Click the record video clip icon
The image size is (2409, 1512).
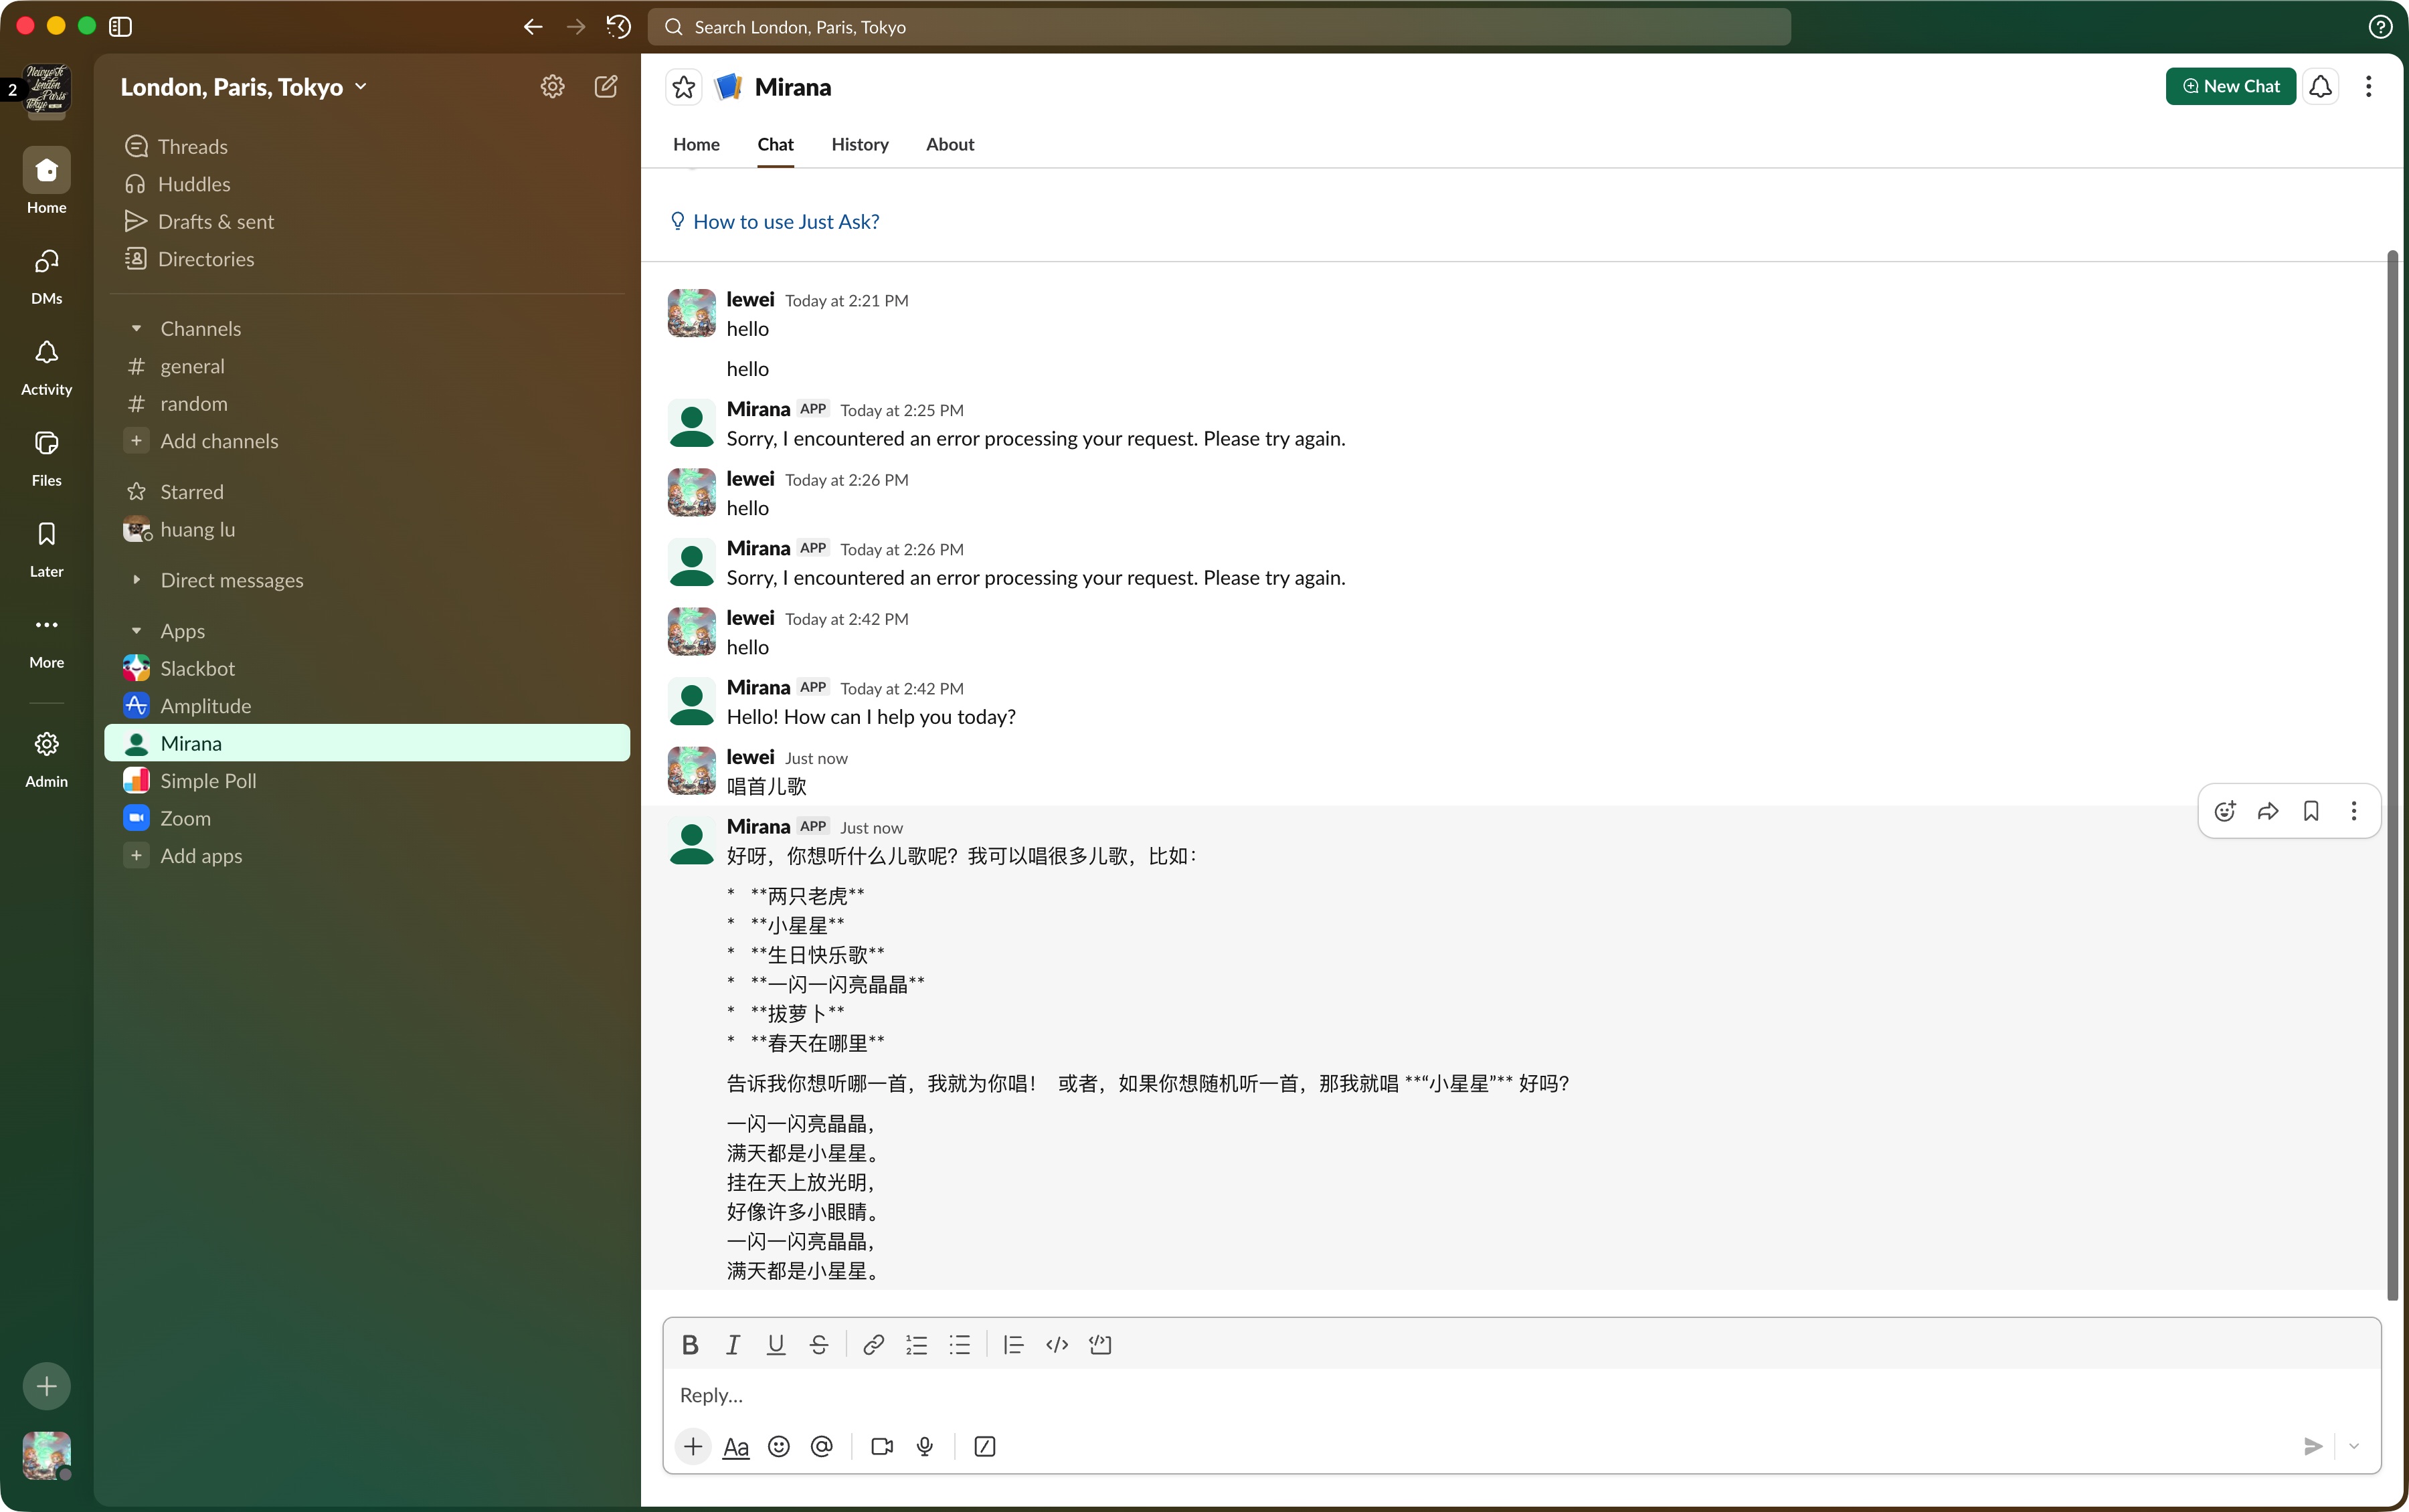click(881, 1446)
